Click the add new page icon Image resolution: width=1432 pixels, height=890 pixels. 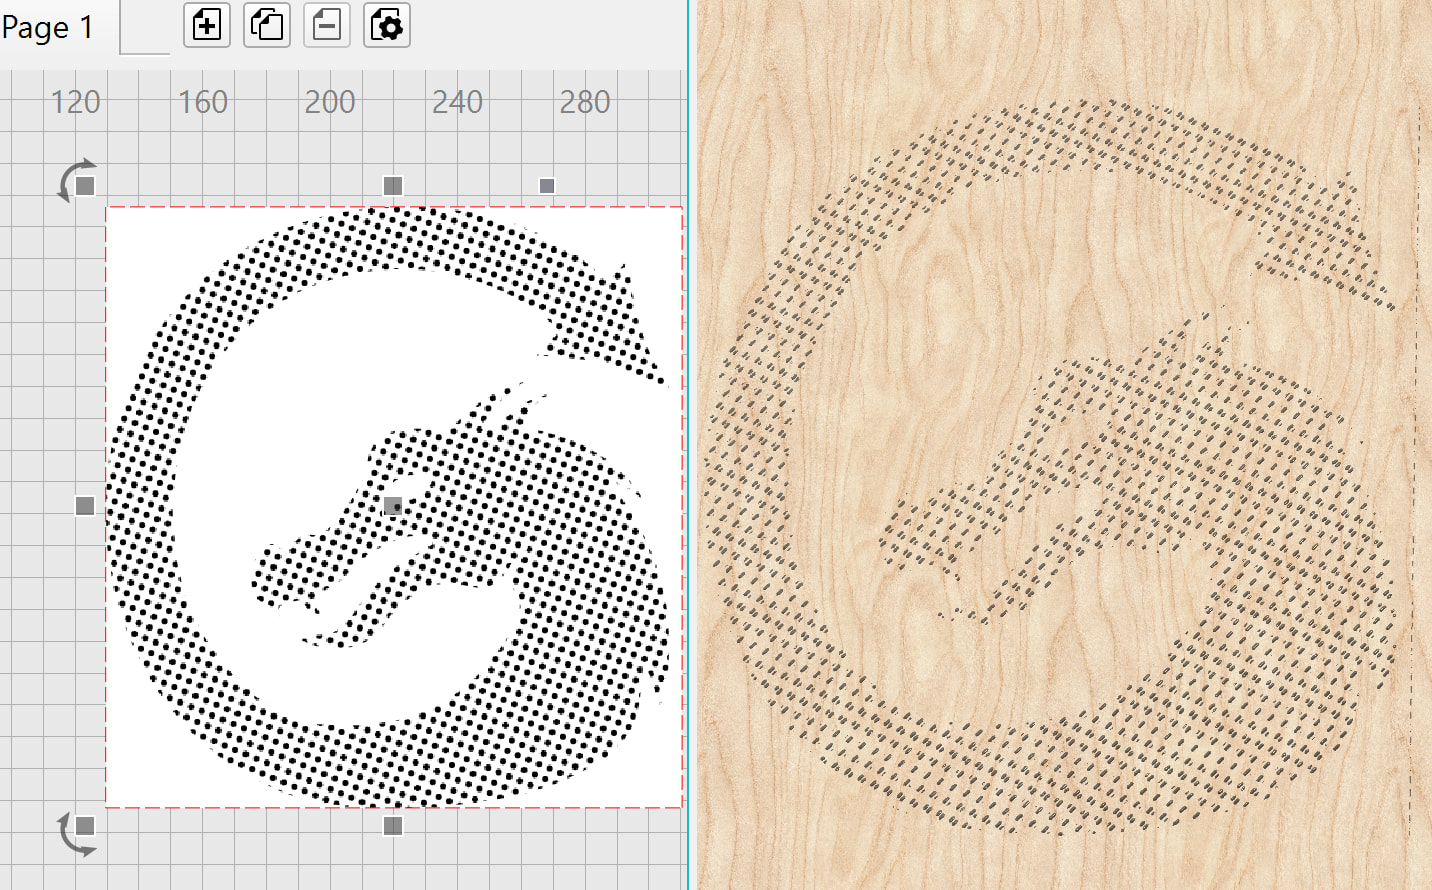[x=207, y=25]
